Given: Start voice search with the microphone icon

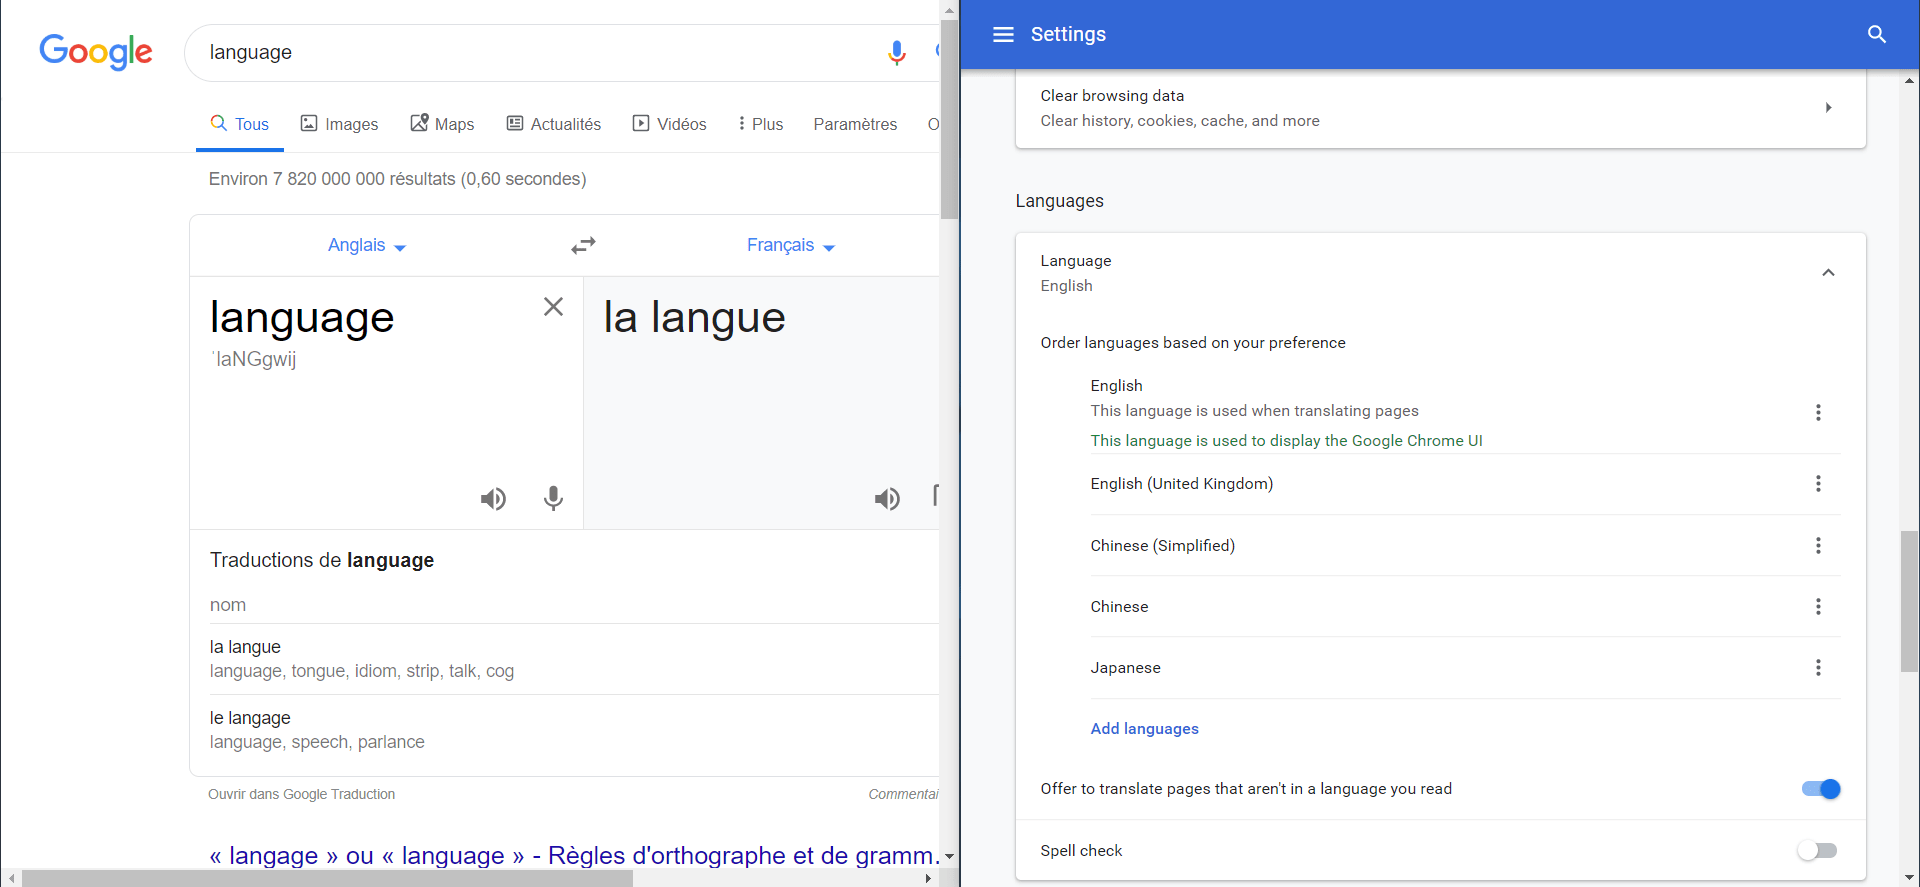Looking at the screenshot, I should 897,52.
